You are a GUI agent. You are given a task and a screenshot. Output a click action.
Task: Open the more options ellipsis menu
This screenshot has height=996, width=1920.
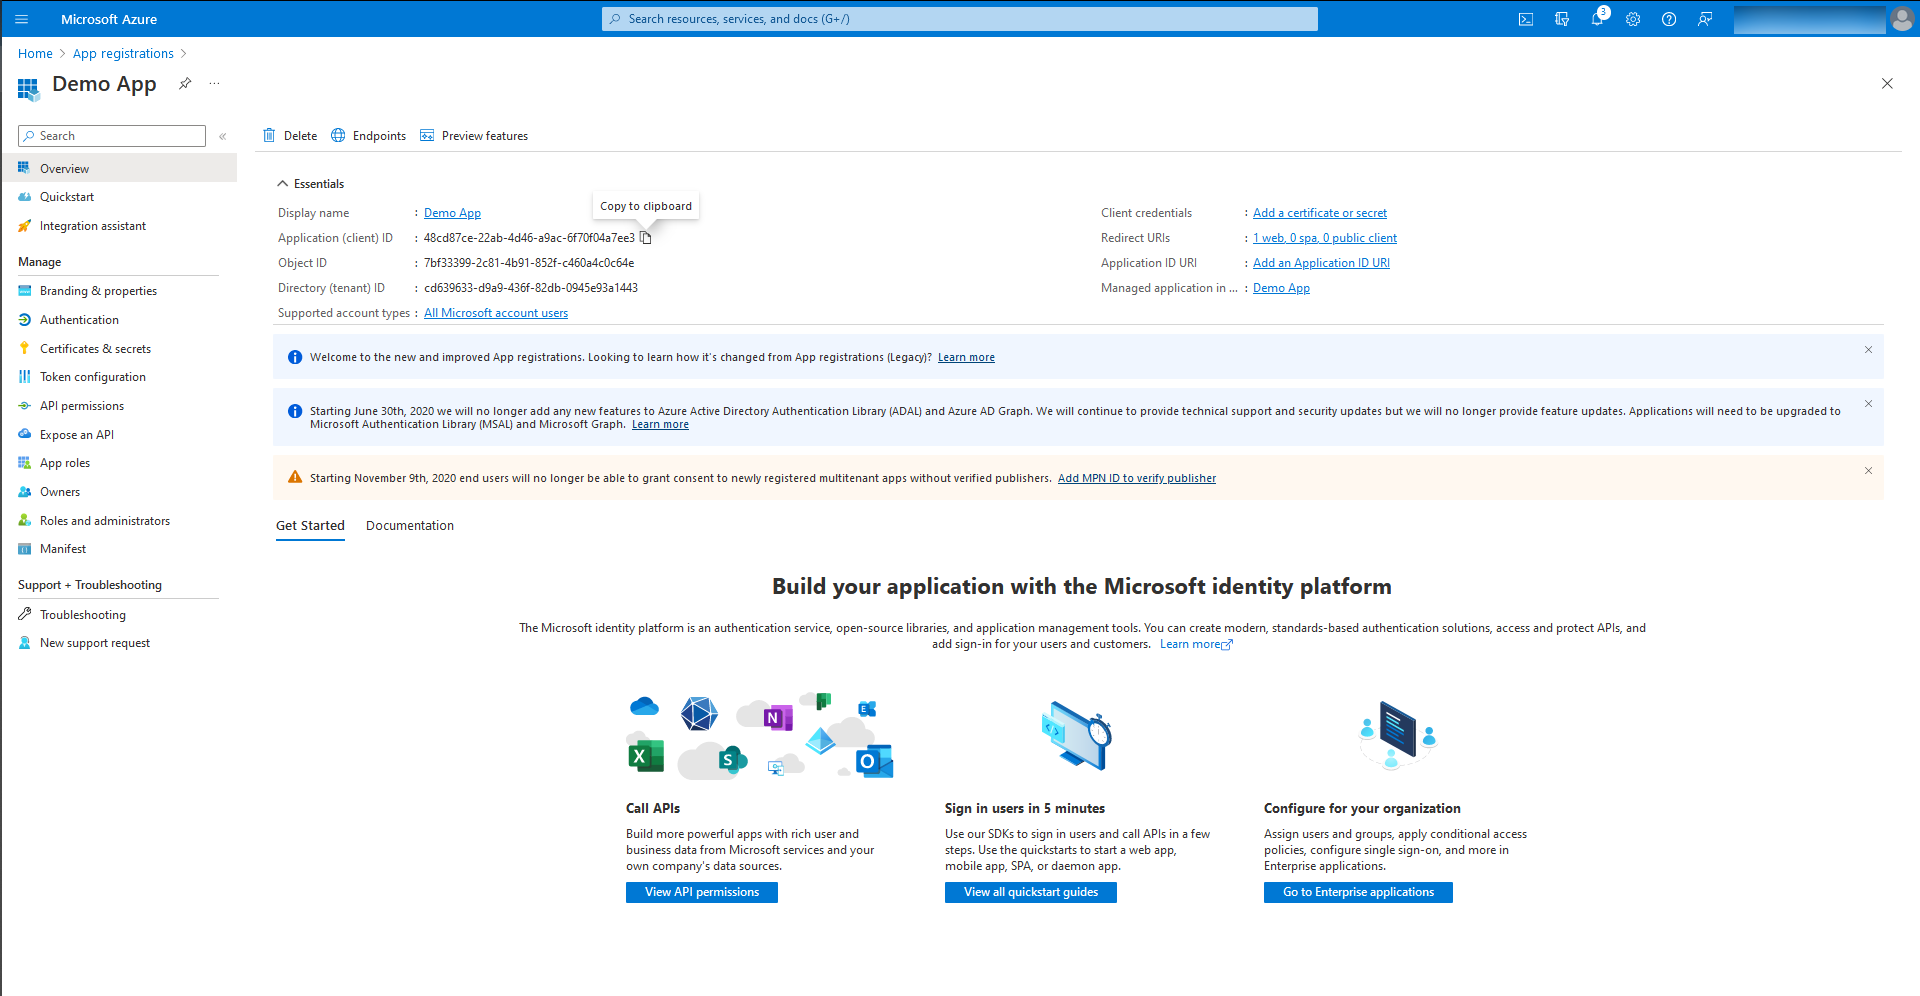(x=214, y=84)
